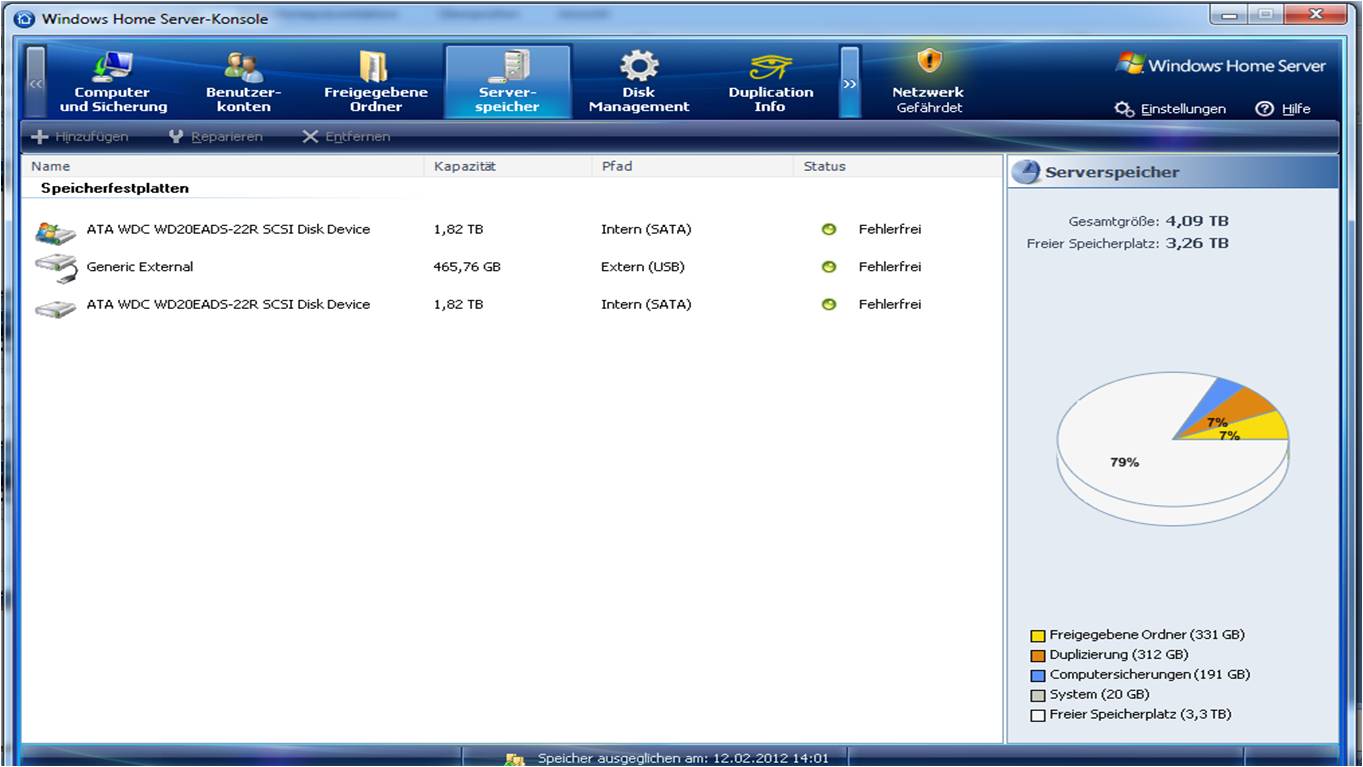Click the Windows Home Server logo
Screen dimensions: 1363x767
tap(1221, 65)
